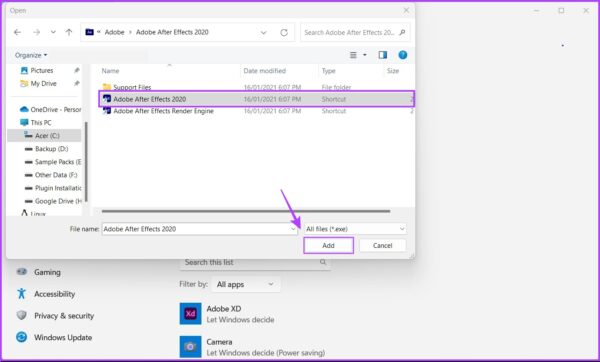Change view layout icon
This screenshot has height=362, width=600.
(353, 55)
